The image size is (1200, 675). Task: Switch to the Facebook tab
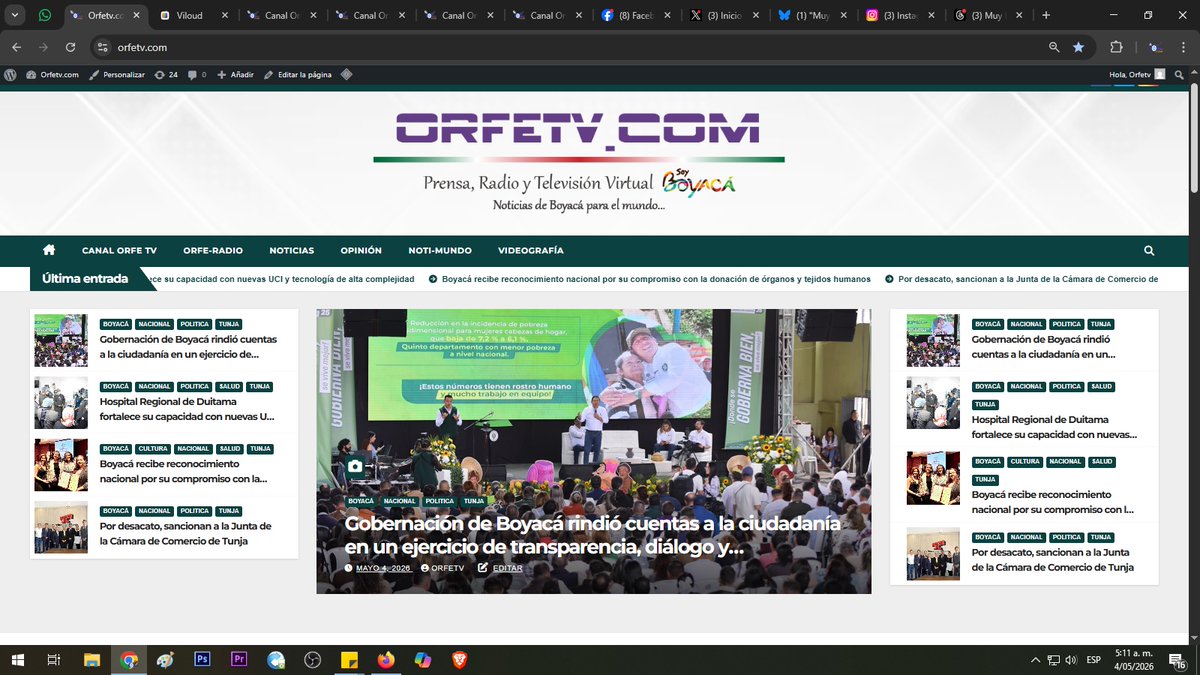(636, 16)
